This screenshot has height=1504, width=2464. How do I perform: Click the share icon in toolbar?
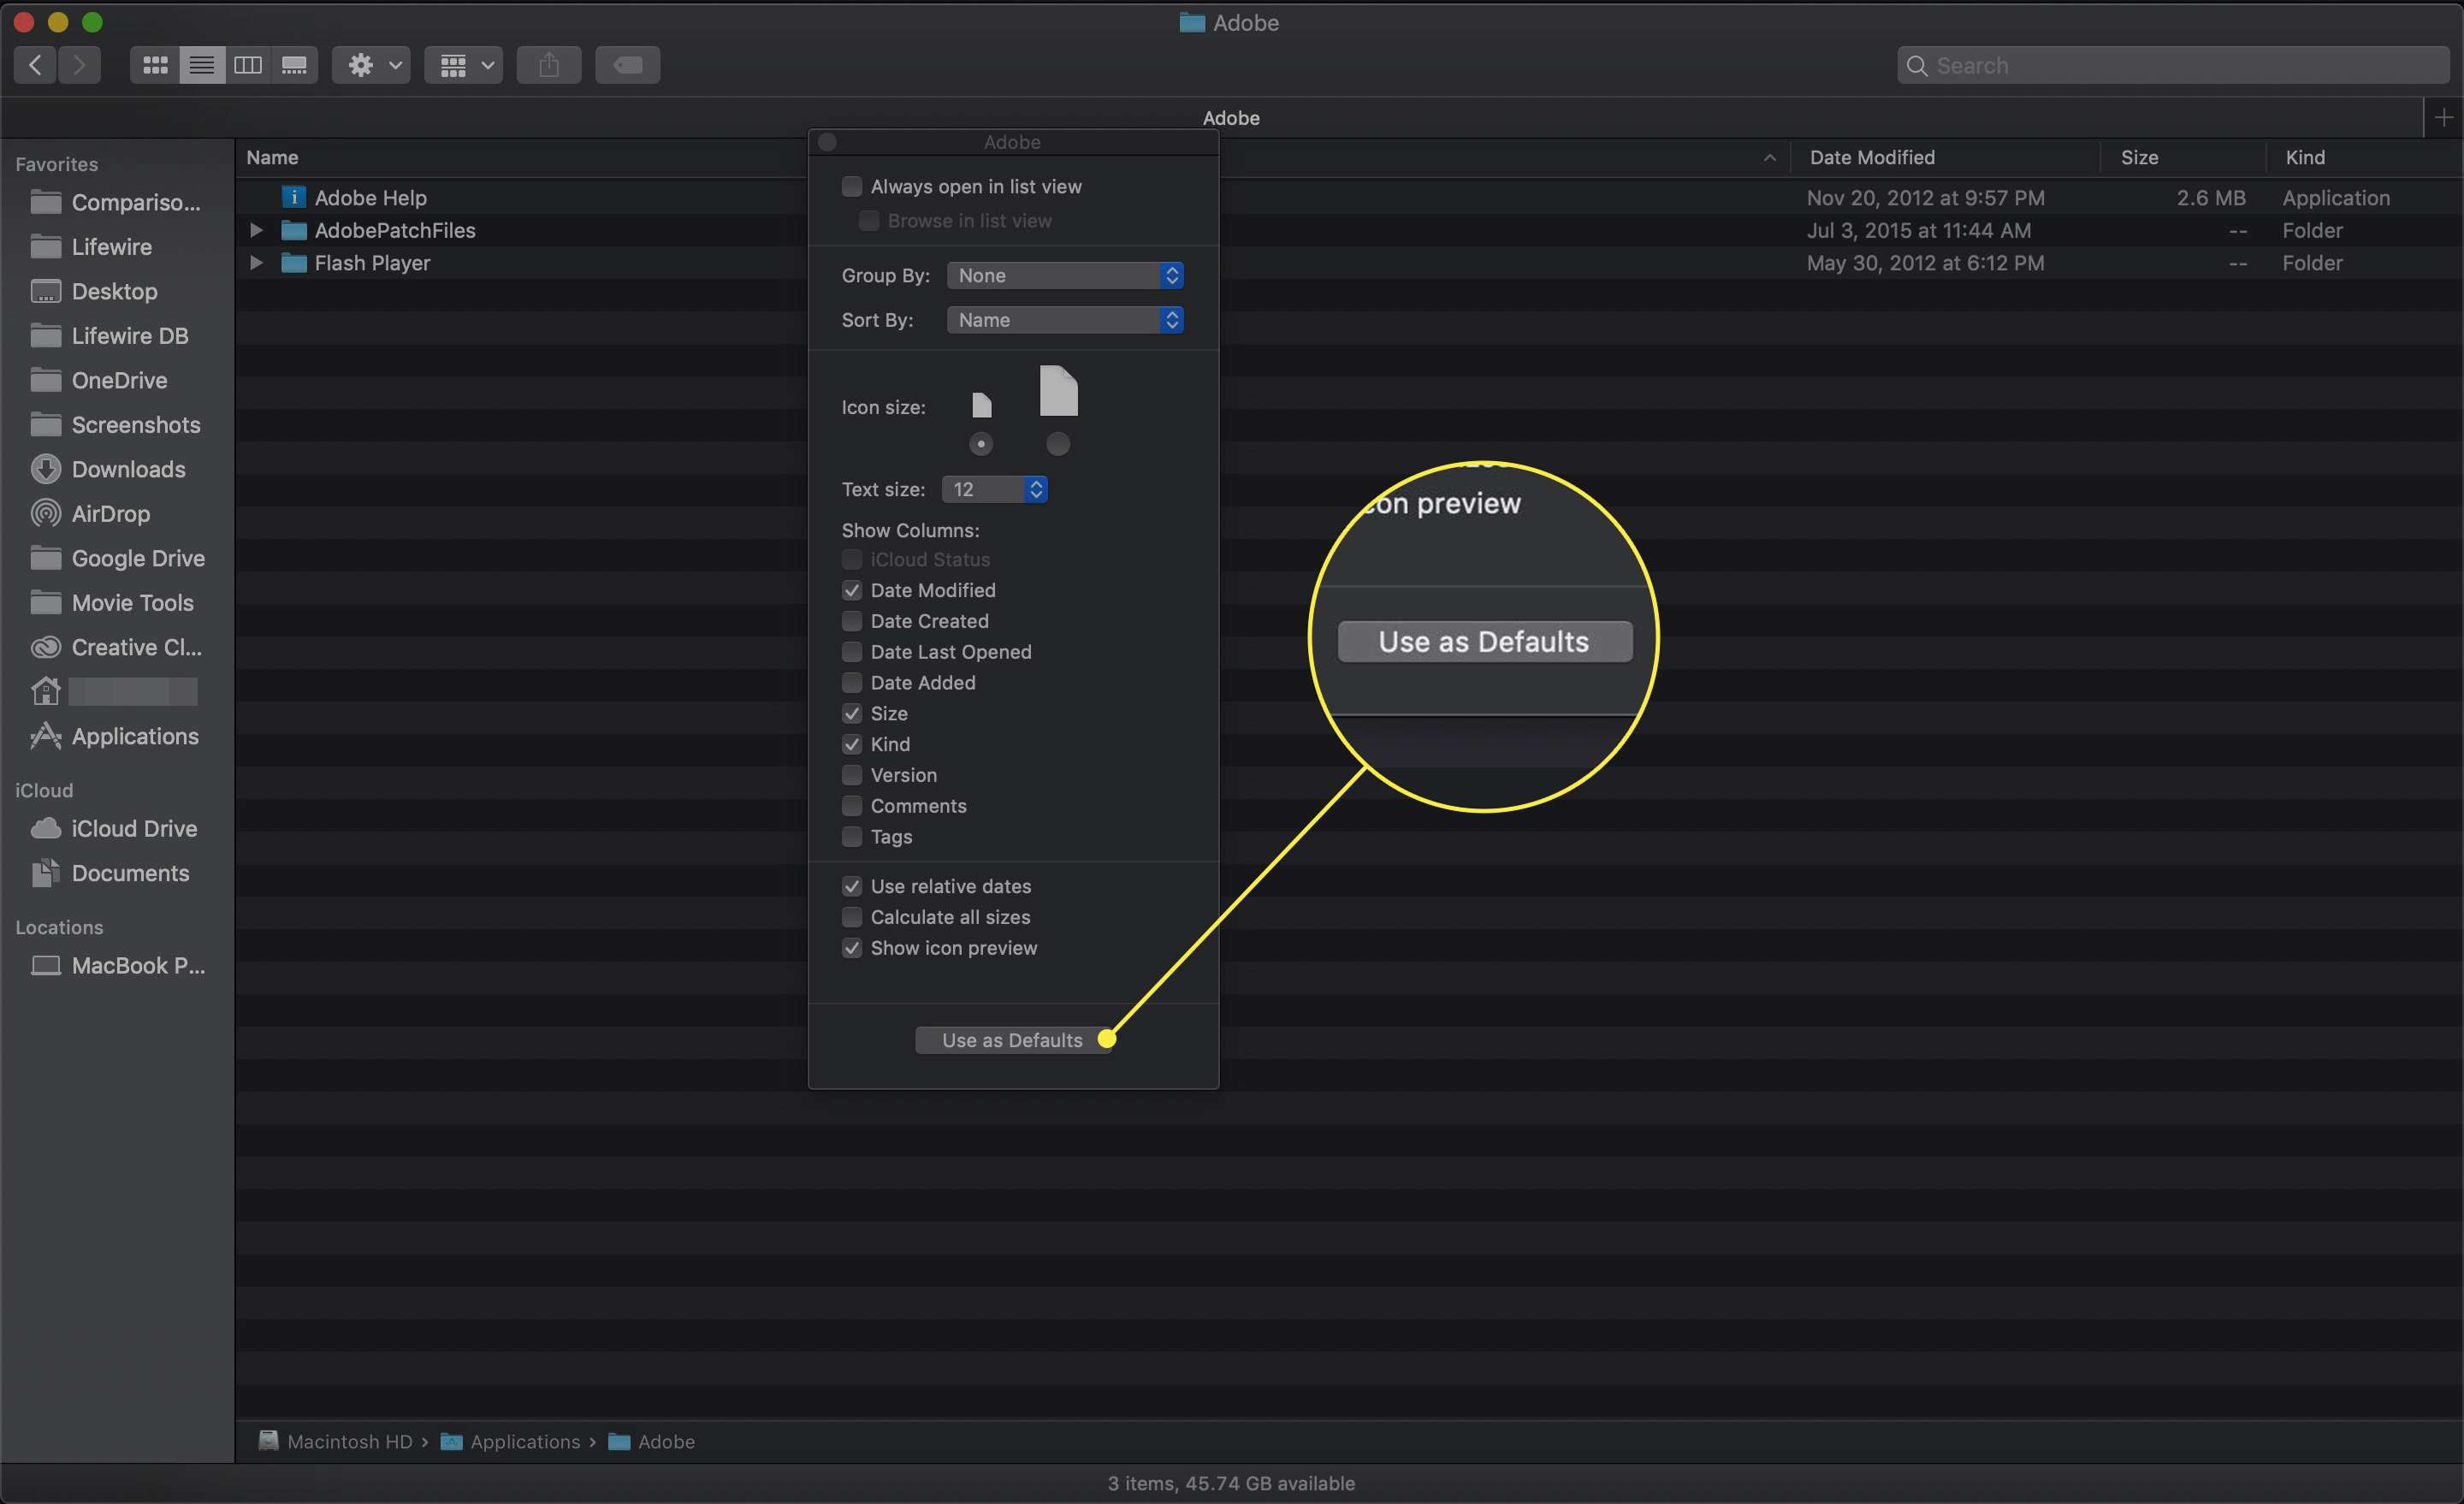[x=548, y=65]
